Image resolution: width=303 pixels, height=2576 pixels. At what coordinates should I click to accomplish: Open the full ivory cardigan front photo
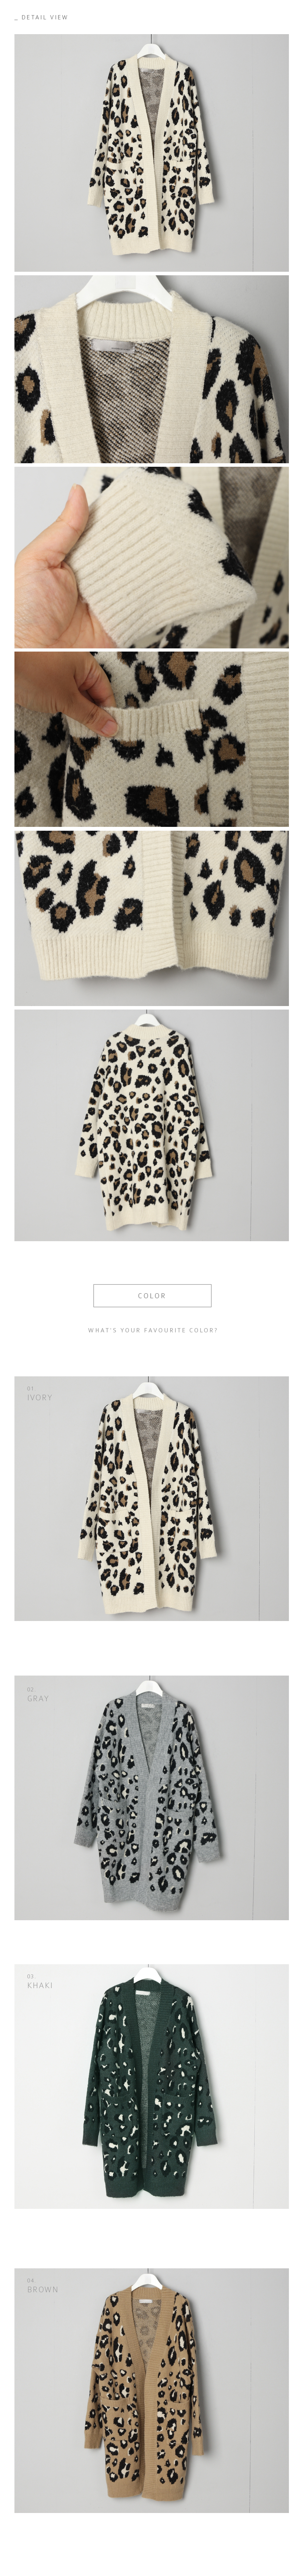point(151,153)
